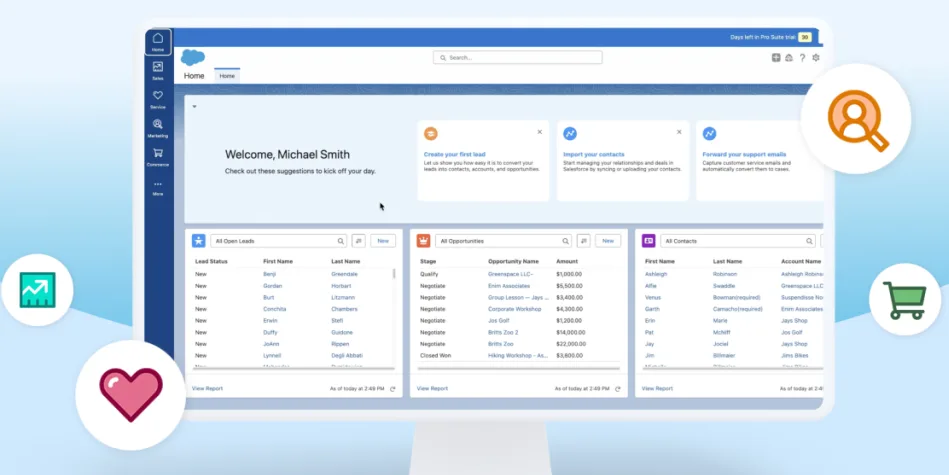Click New button in the opportunities panel

pos(608,241)
